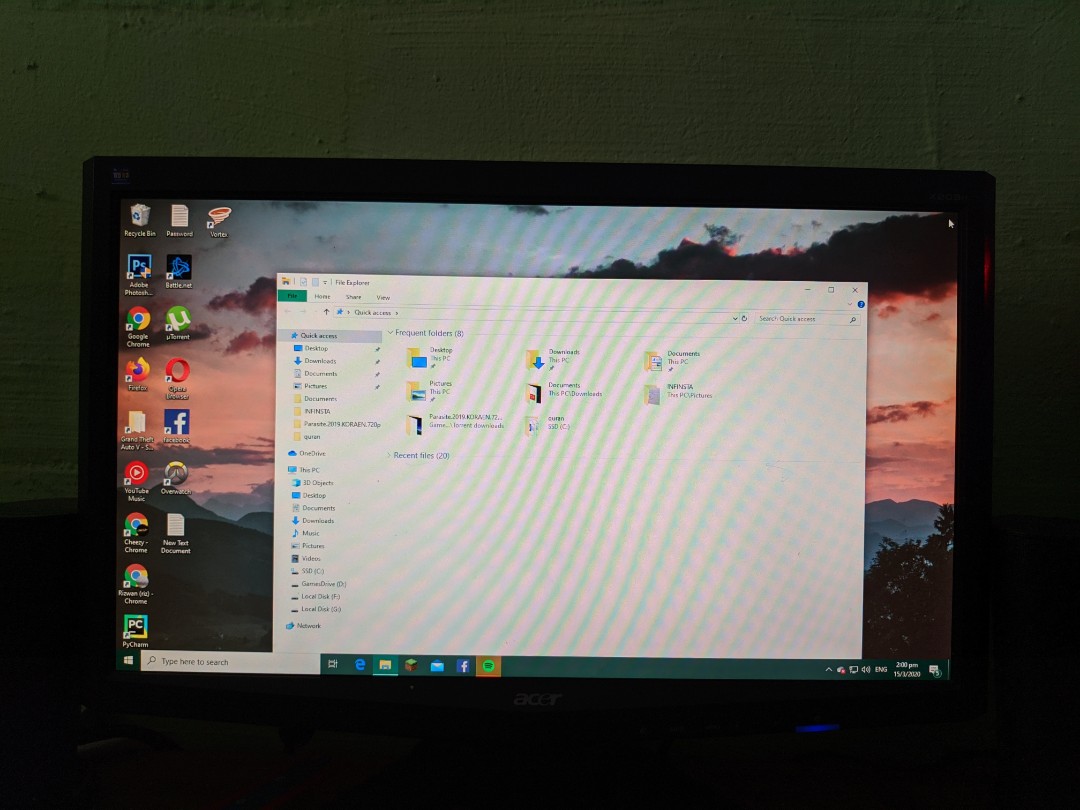
Task: Select This PC in the navigation pane
Action: [310, 469]
